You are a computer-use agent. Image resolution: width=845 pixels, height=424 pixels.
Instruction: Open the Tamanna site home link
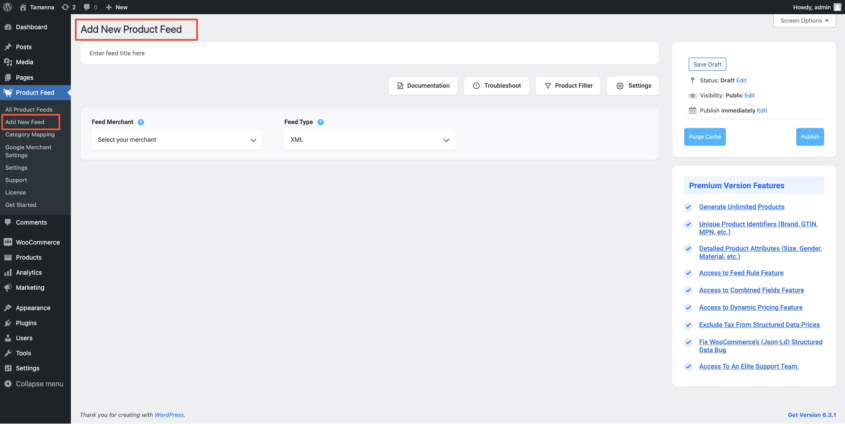pos(37,7)
